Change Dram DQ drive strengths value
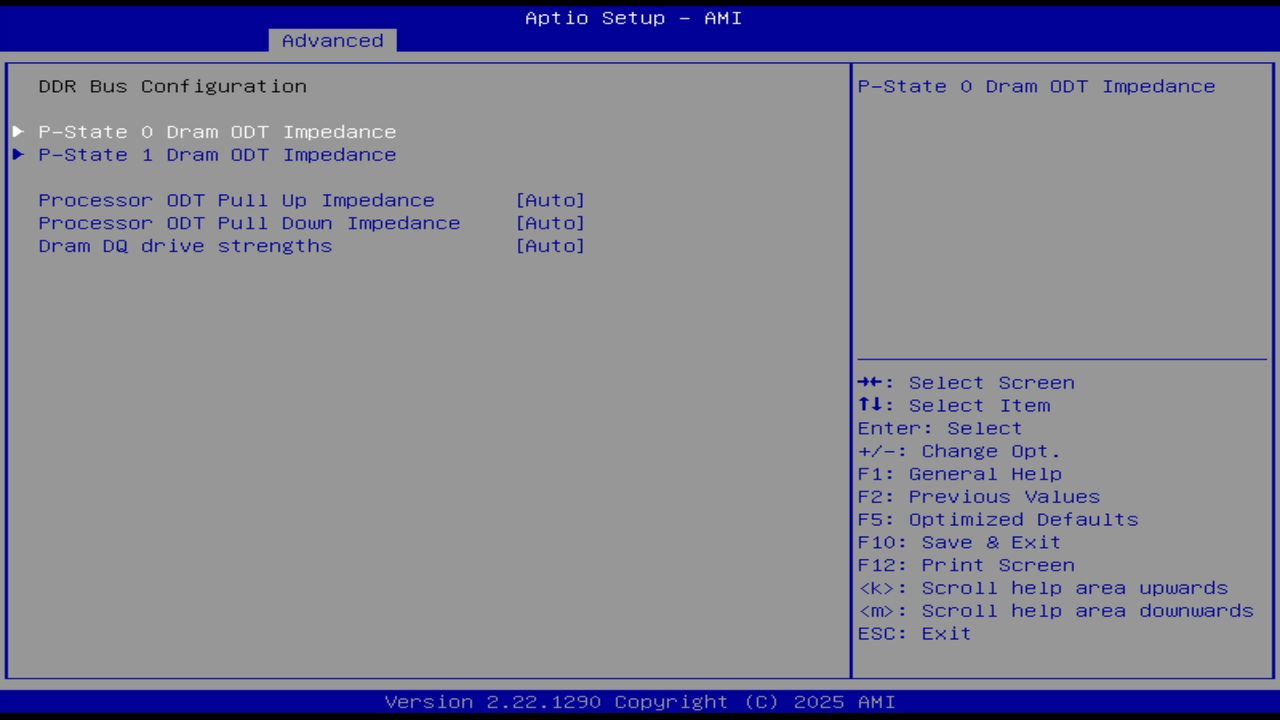1280x720 pixels. (550, 247)
